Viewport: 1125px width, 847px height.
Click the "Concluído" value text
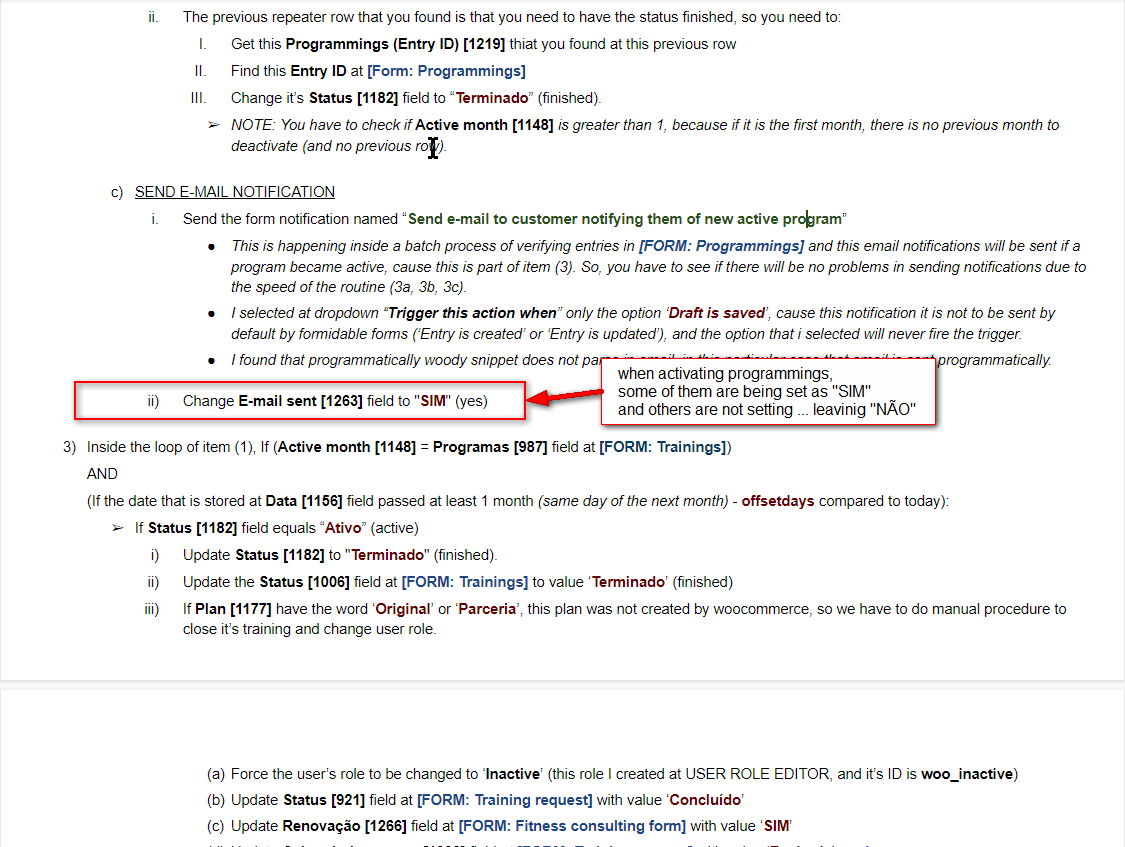[705, 800]
